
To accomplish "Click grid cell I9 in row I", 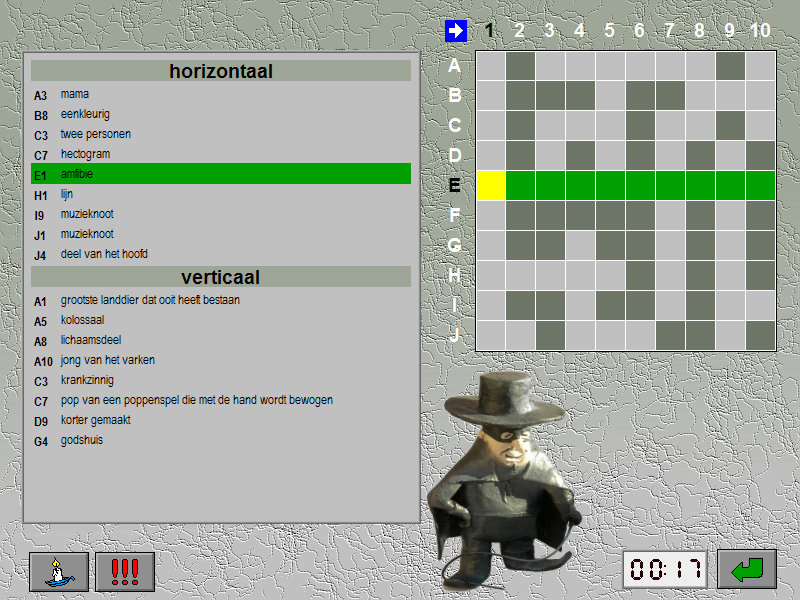I will (731, 306).
